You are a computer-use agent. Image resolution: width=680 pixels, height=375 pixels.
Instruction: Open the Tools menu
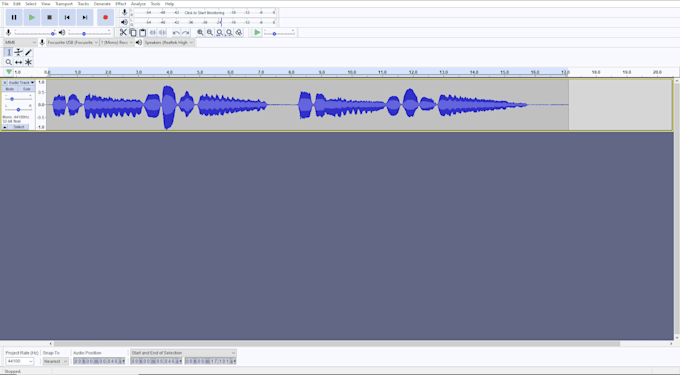[x=155, y=4]
